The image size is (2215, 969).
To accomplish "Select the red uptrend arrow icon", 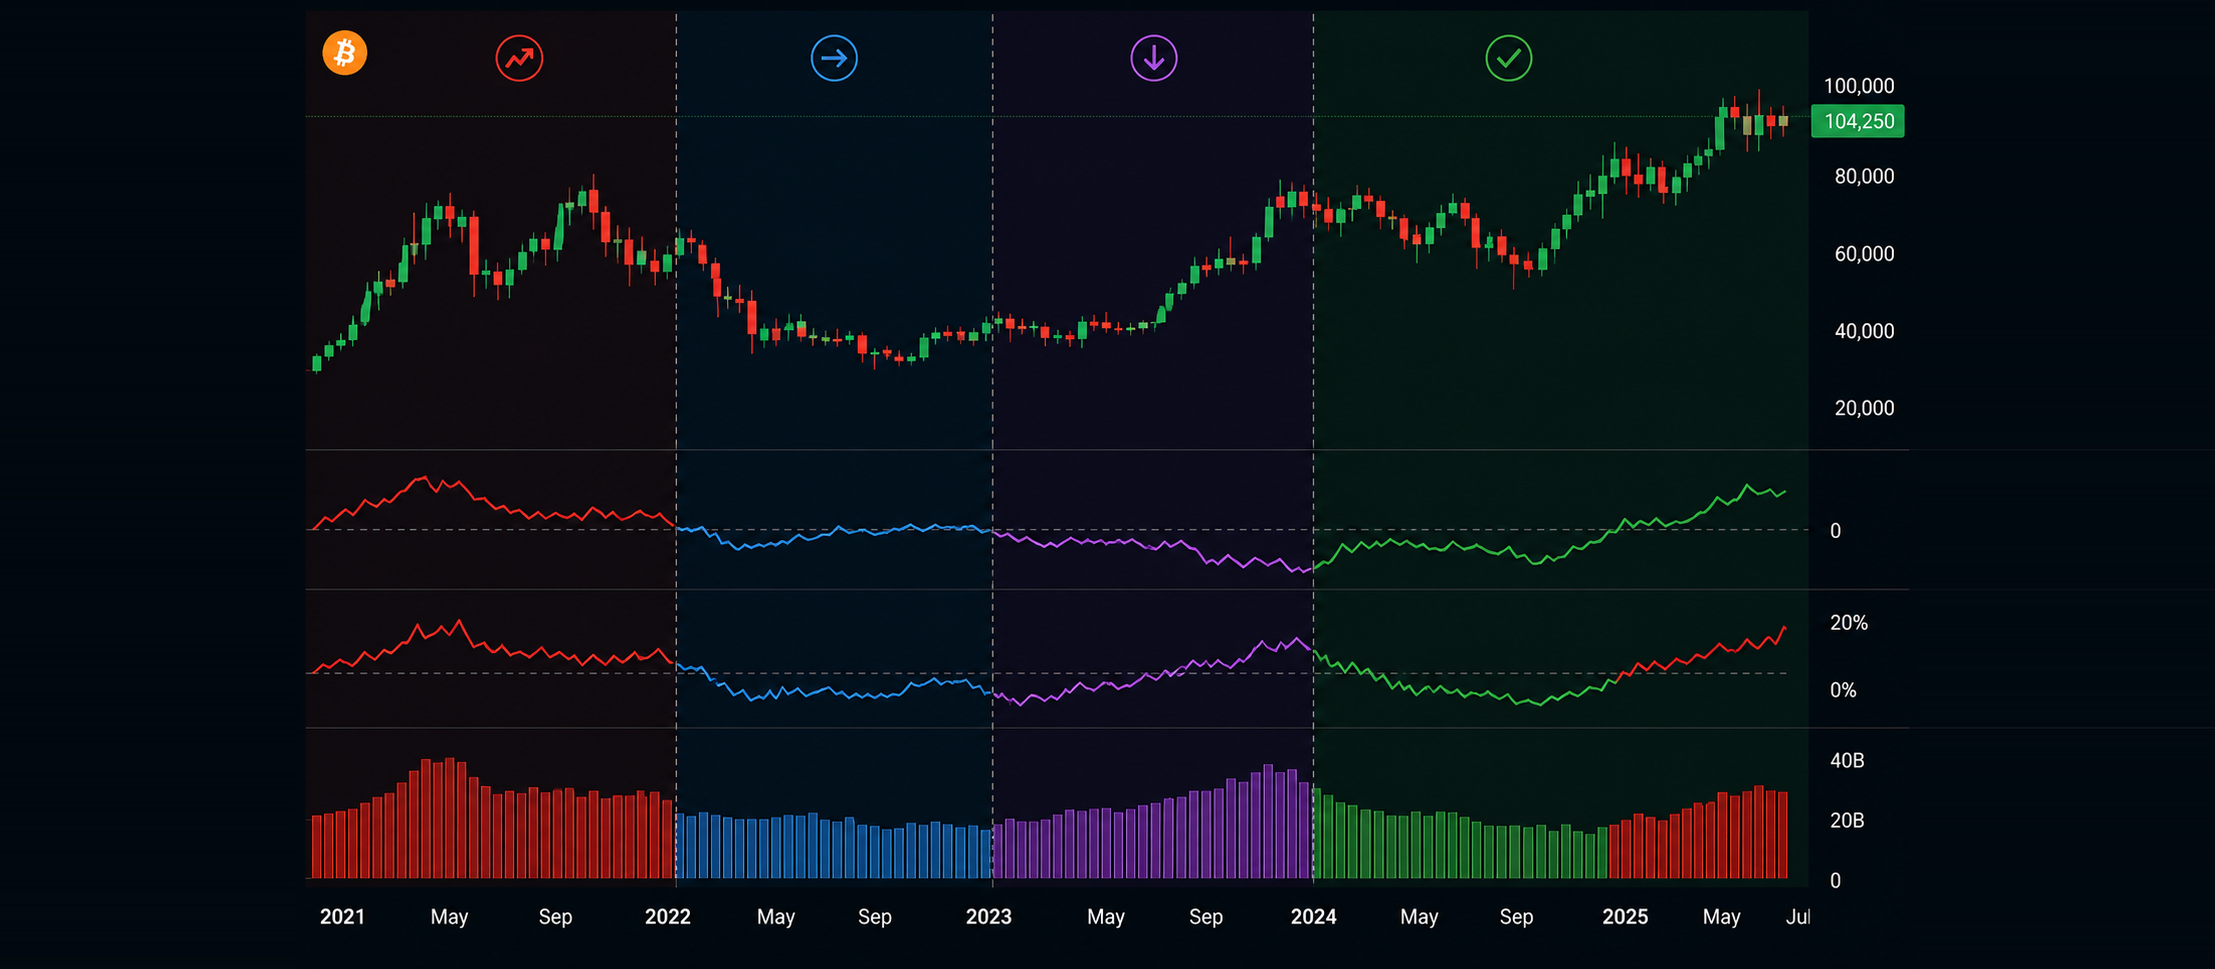I will pyautogui.click(x=519, y=58).
